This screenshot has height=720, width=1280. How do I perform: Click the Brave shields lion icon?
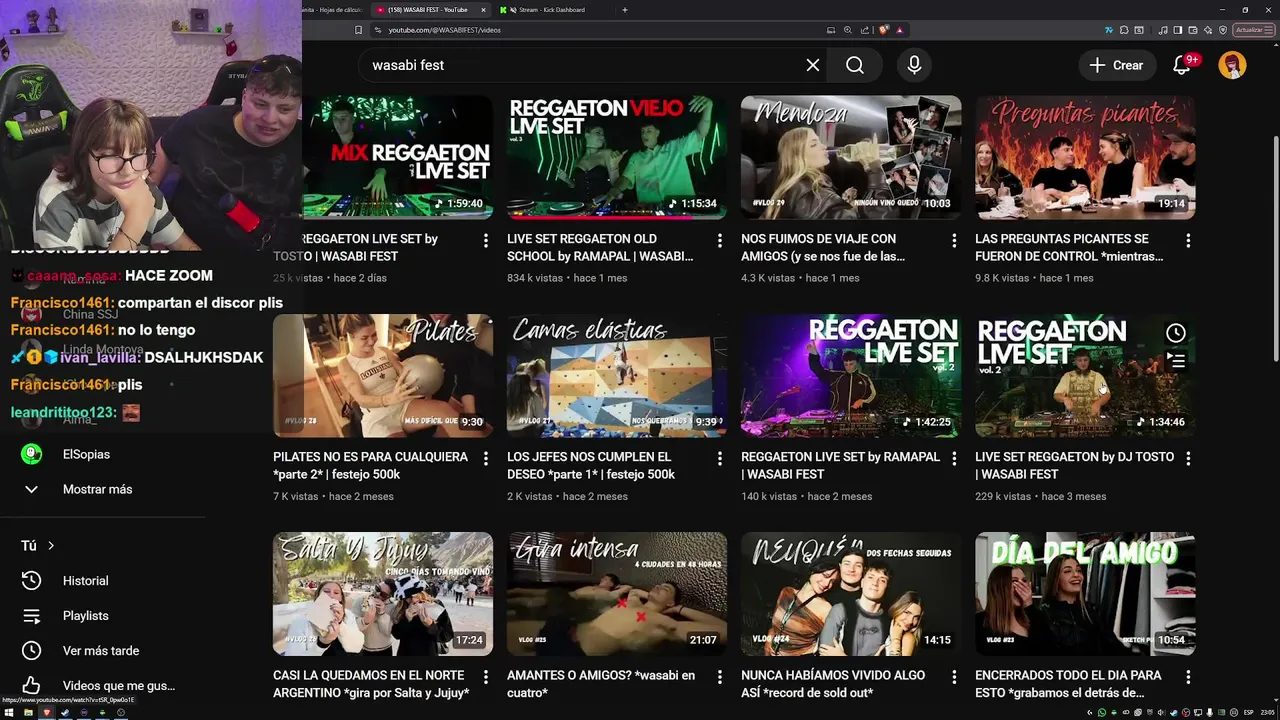tap(883, 30)
